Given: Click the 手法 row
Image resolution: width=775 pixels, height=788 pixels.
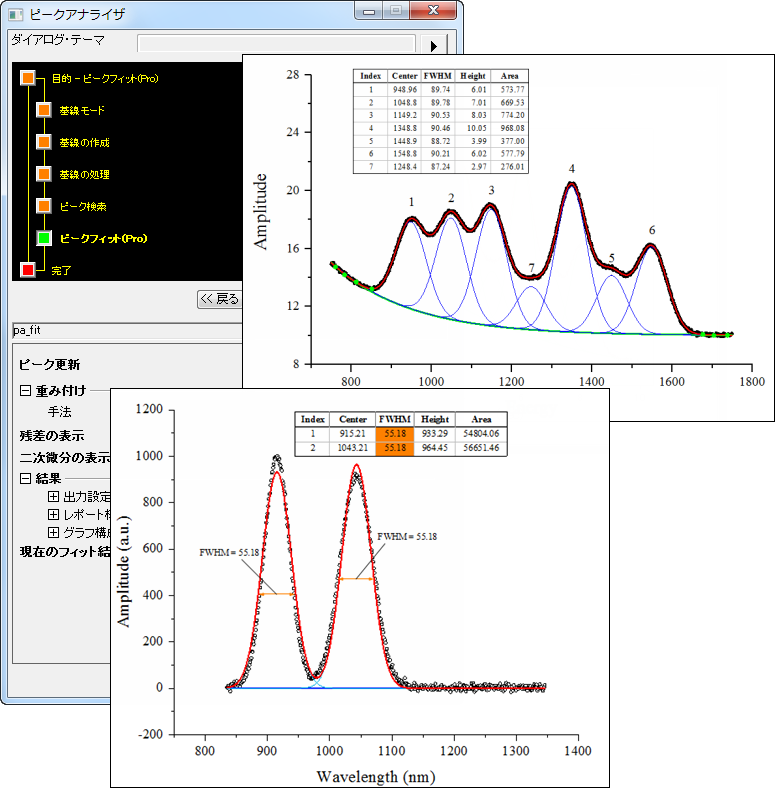Looking at the screenshot, I should click(x=59, y=412).
